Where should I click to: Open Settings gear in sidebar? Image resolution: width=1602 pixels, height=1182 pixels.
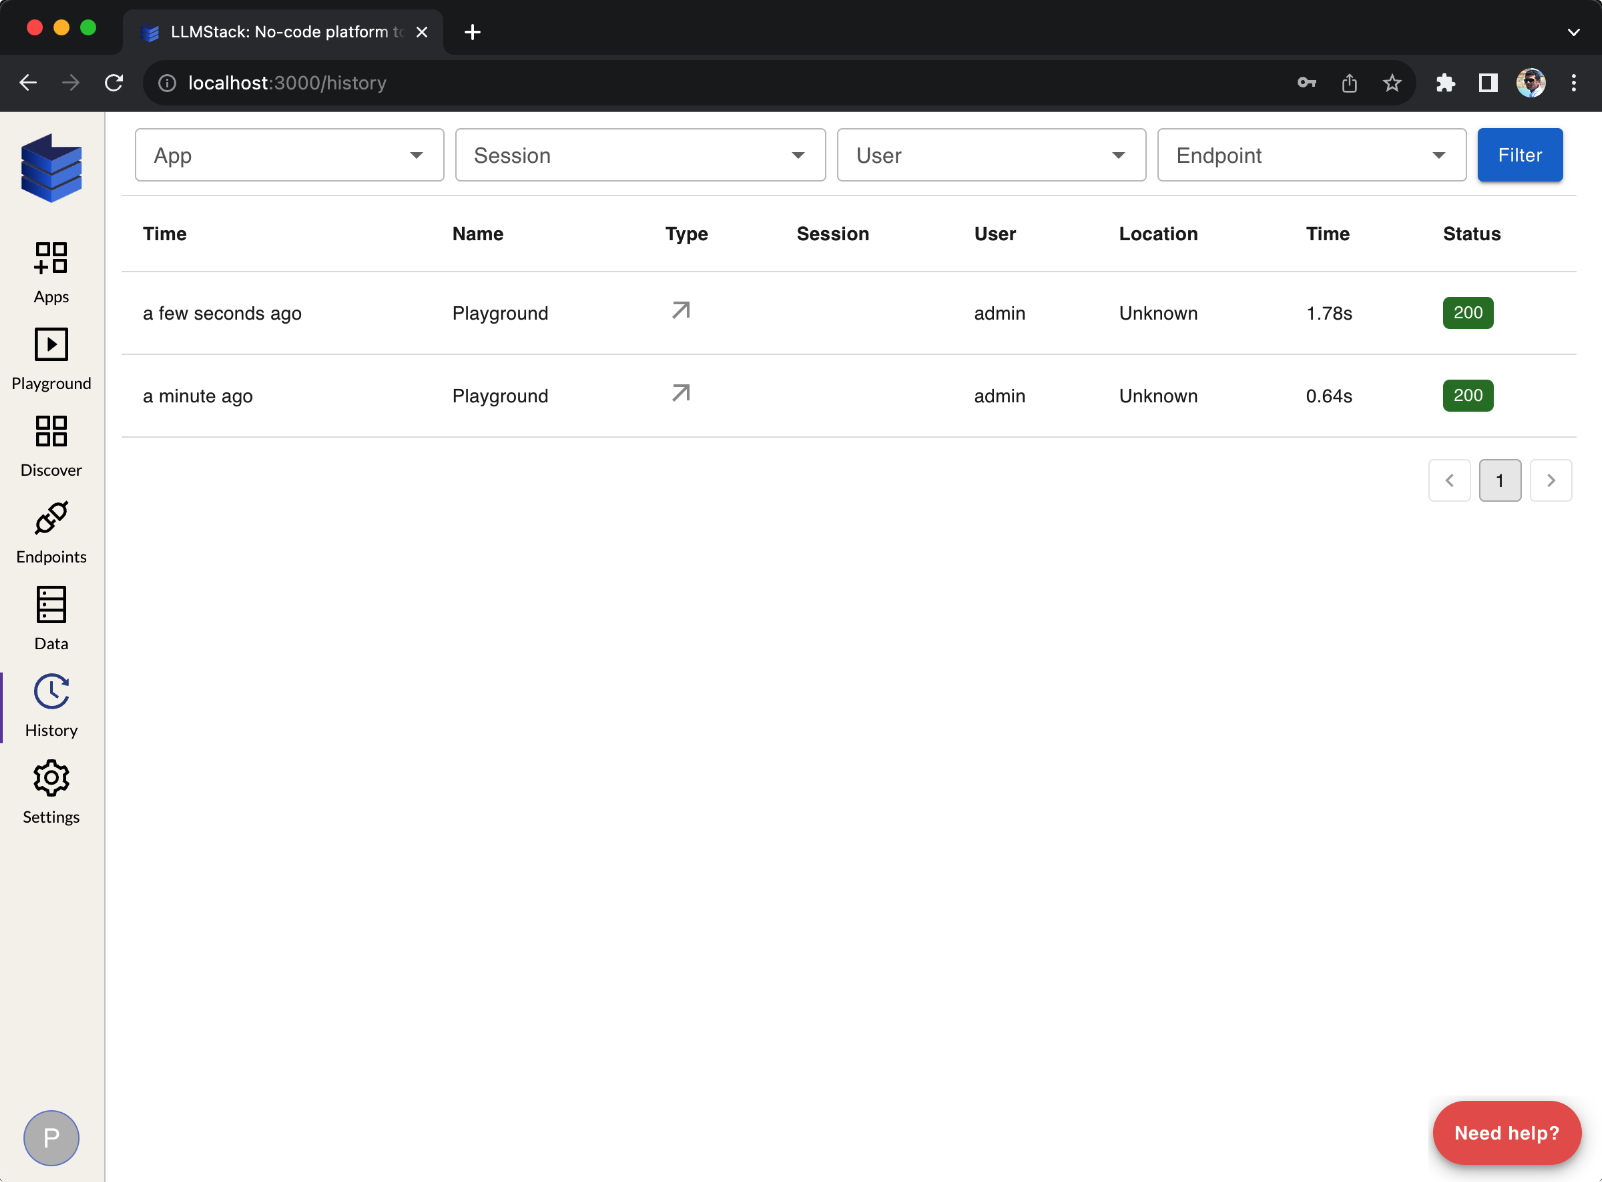[x=51, y=779]
